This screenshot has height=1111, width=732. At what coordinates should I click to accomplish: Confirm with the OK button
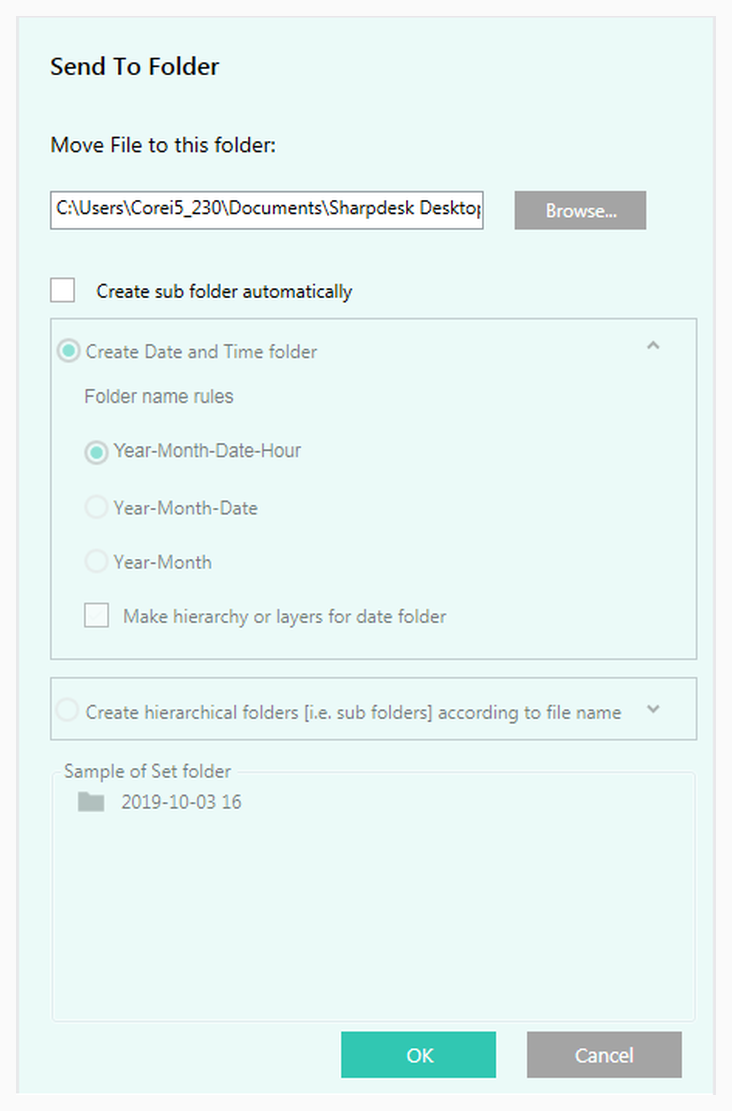(x=418, y=1055)
